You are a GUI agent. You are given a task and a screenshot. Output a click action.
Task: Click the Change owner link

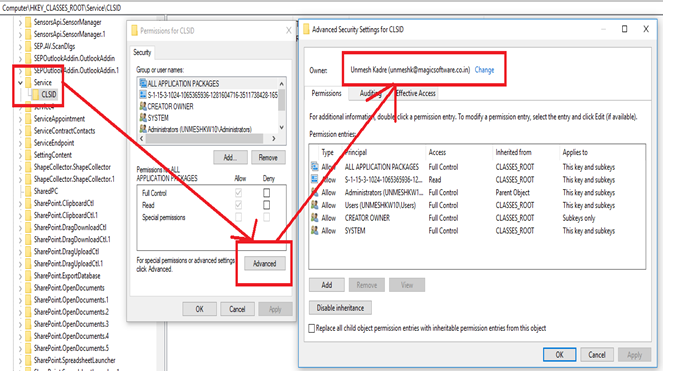pyautogui.click(x=484, y=70)
